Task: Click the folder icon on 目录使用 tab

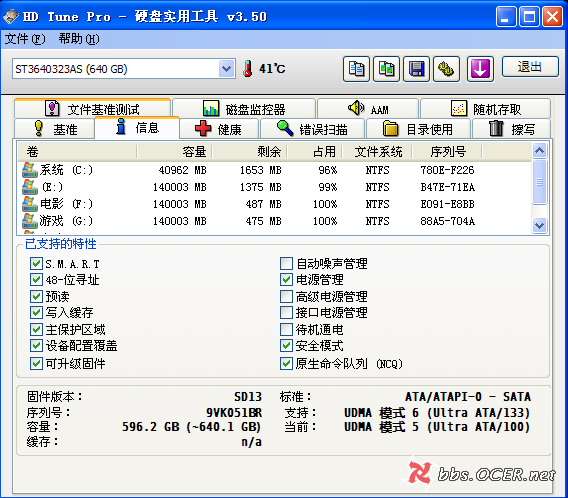Action: click(x=390, y=129)
